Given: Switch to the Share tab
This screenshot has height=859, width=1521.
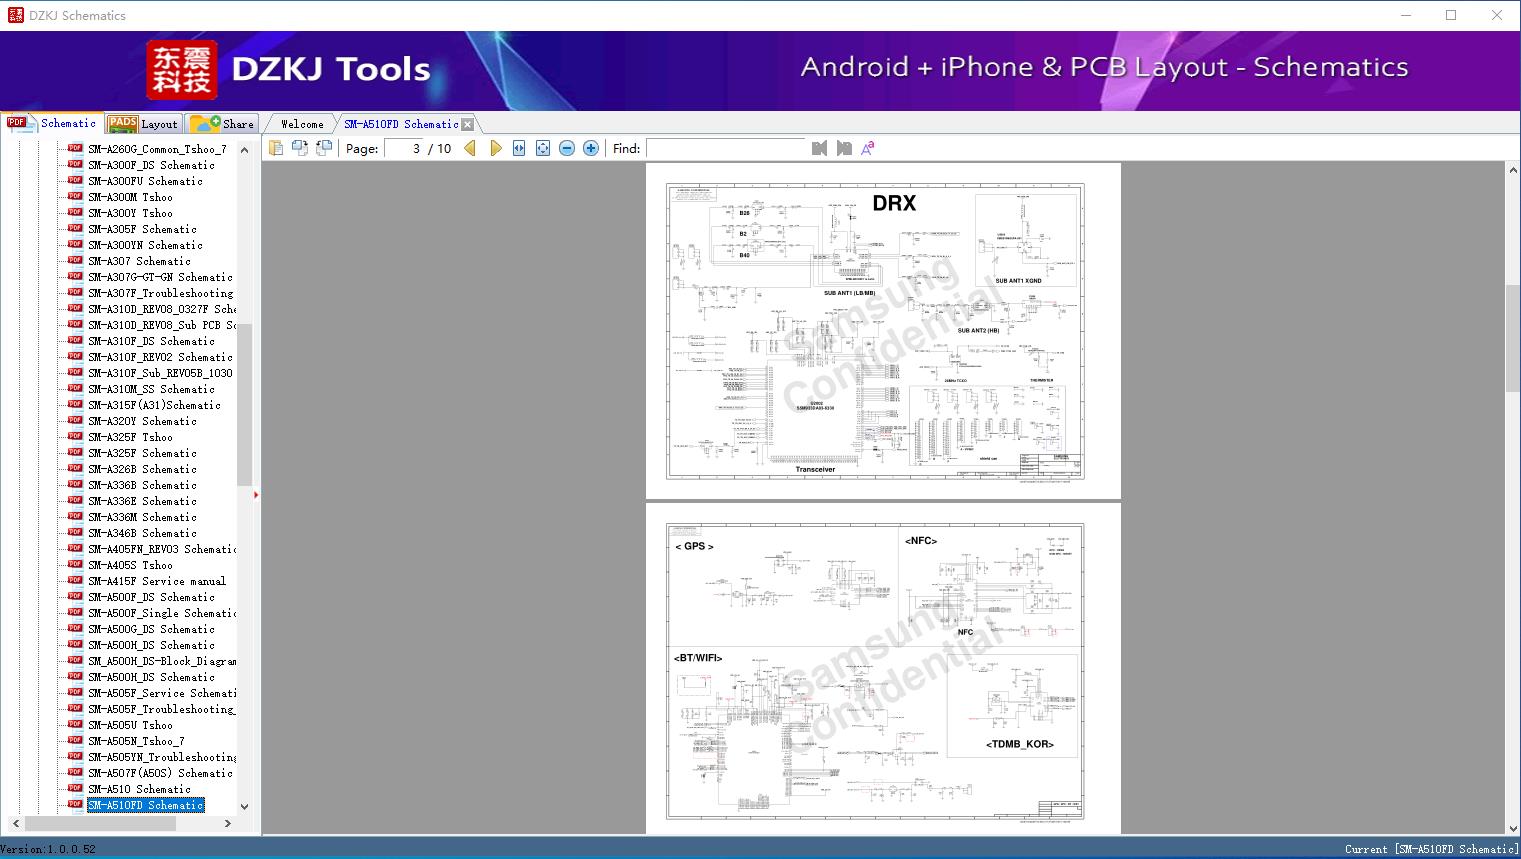Looking at the screenshot, I should 223,124.
